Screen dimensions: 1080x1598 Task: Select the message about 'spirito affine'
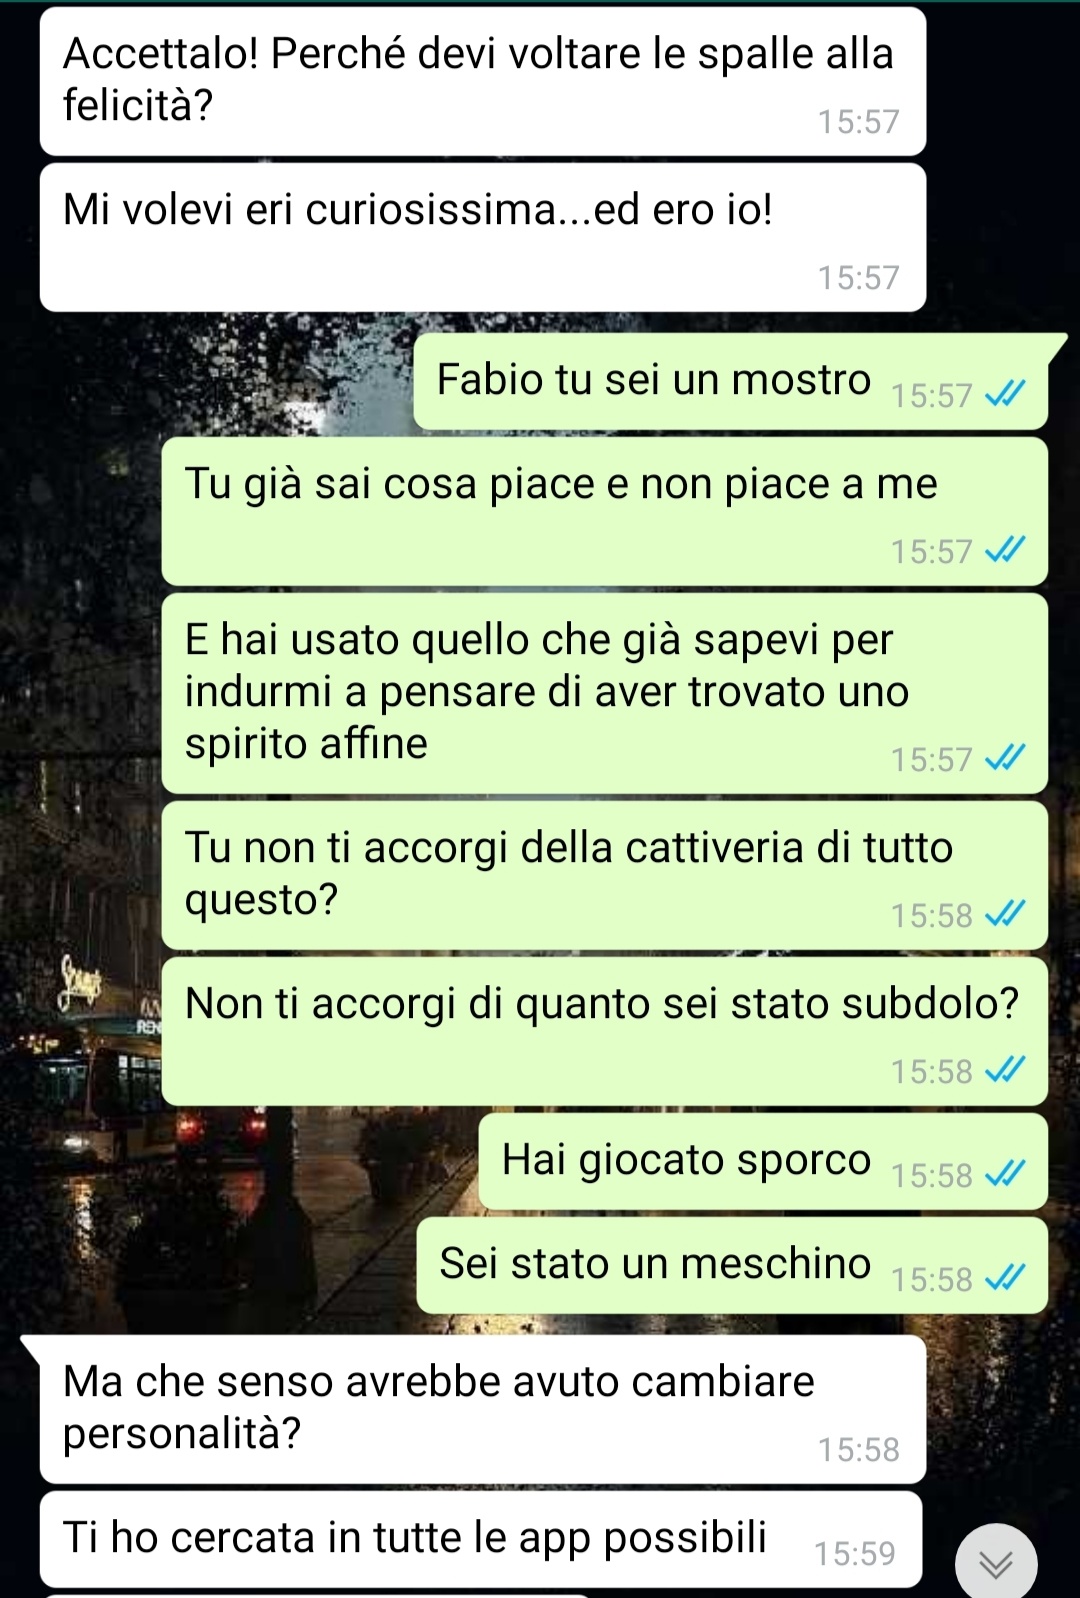[x=605, y=693]
